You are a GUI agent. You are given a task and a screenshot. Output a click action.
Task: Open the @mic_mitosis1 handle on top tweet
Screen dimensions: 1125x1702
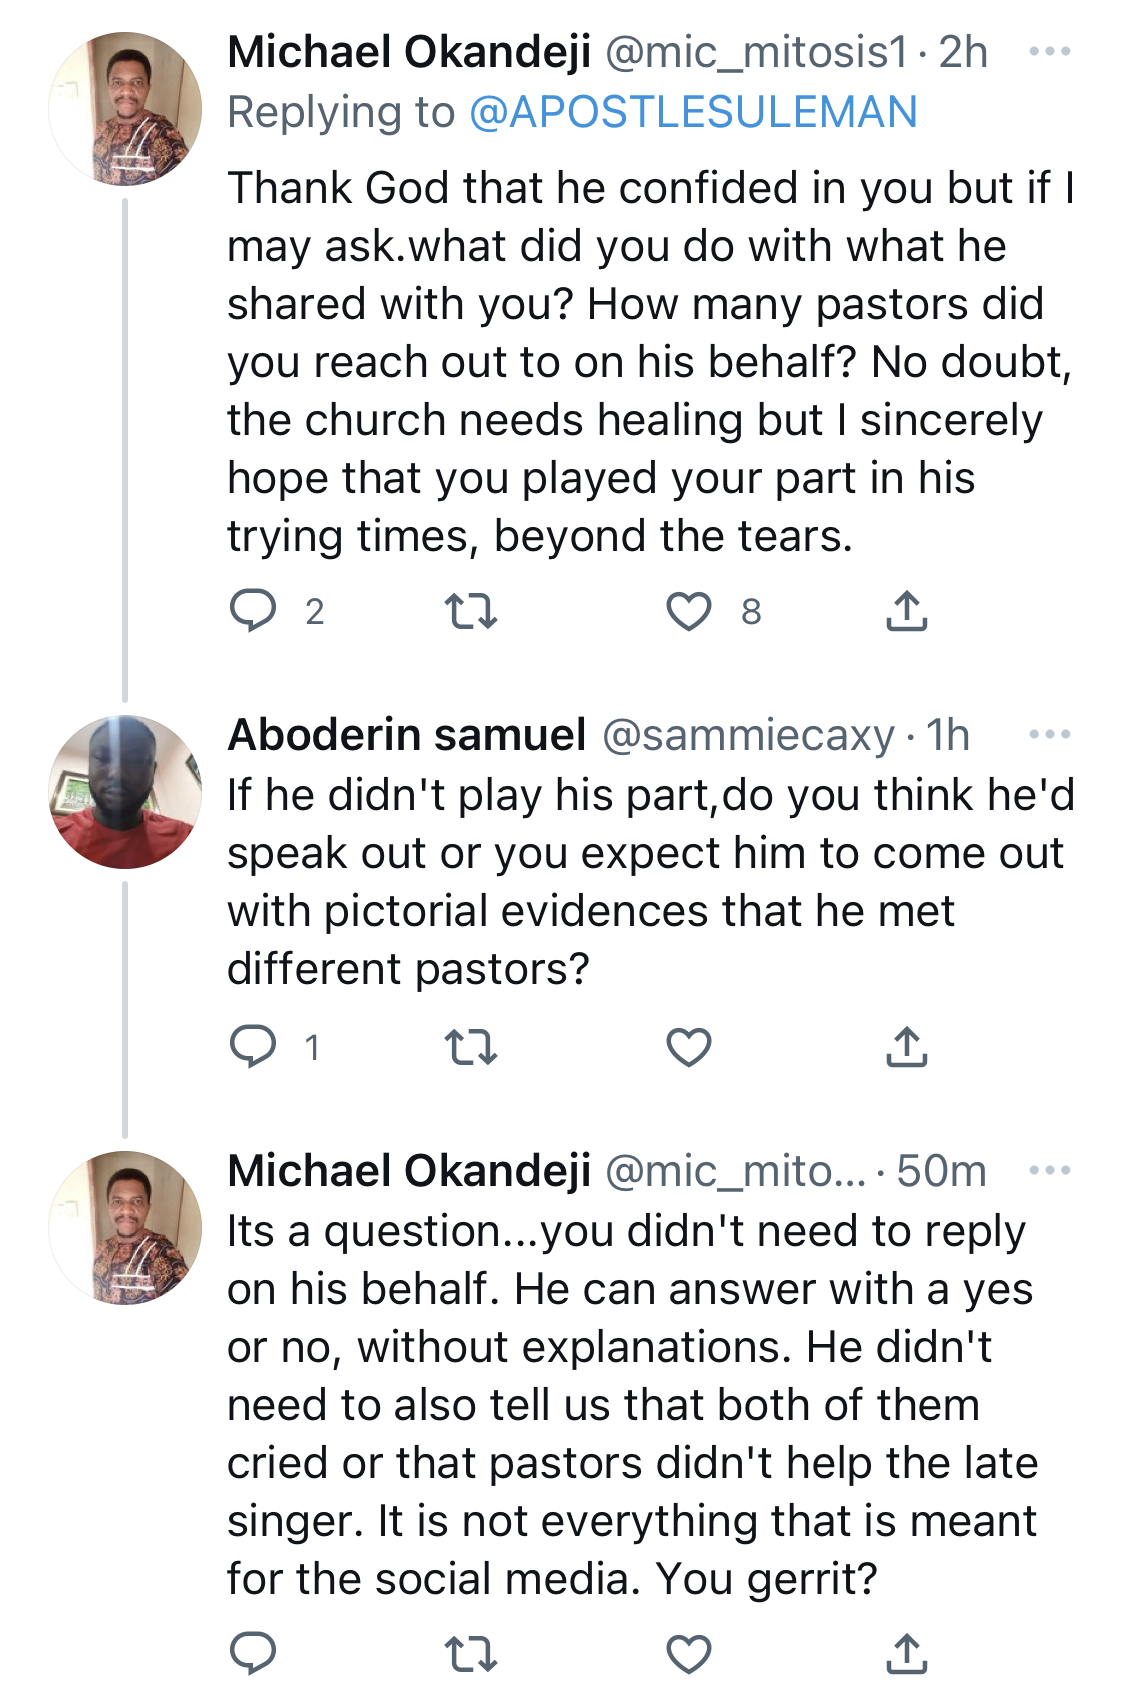pyautogui.click(x=757, y=53)
